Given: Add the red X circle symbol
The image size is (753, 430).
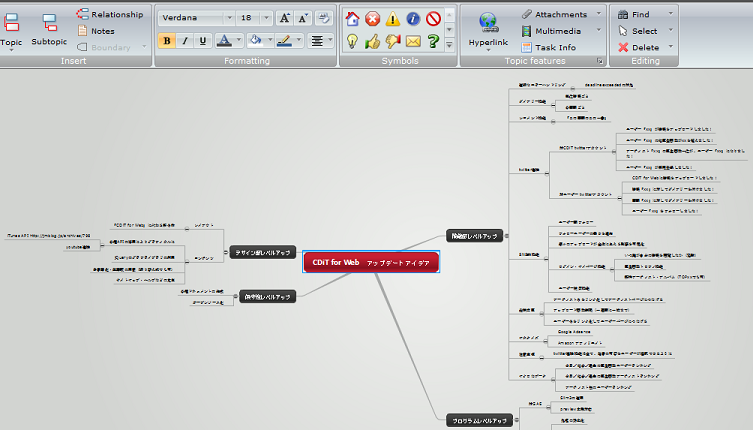Looking at the screenshot, I should pyautogui.click(x=373, y=19).
